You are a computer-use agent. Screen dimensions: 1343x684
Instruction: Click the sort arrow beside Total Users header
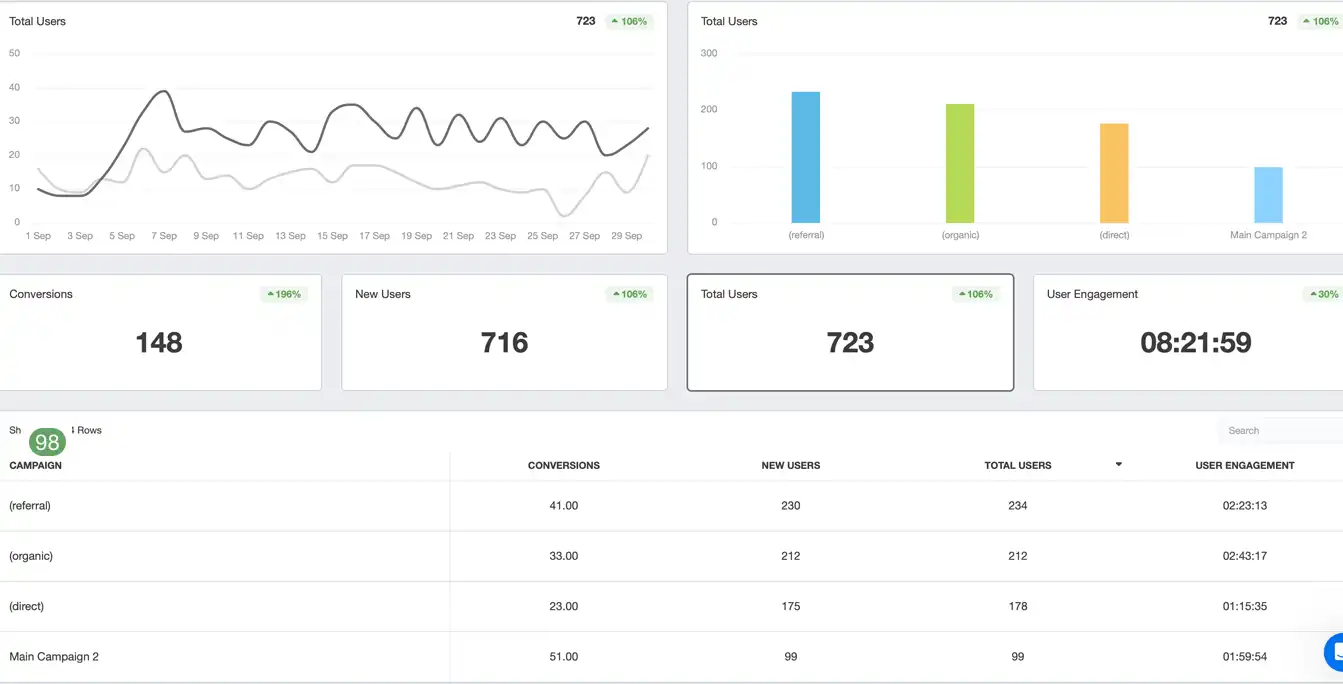click(1119, 464)
